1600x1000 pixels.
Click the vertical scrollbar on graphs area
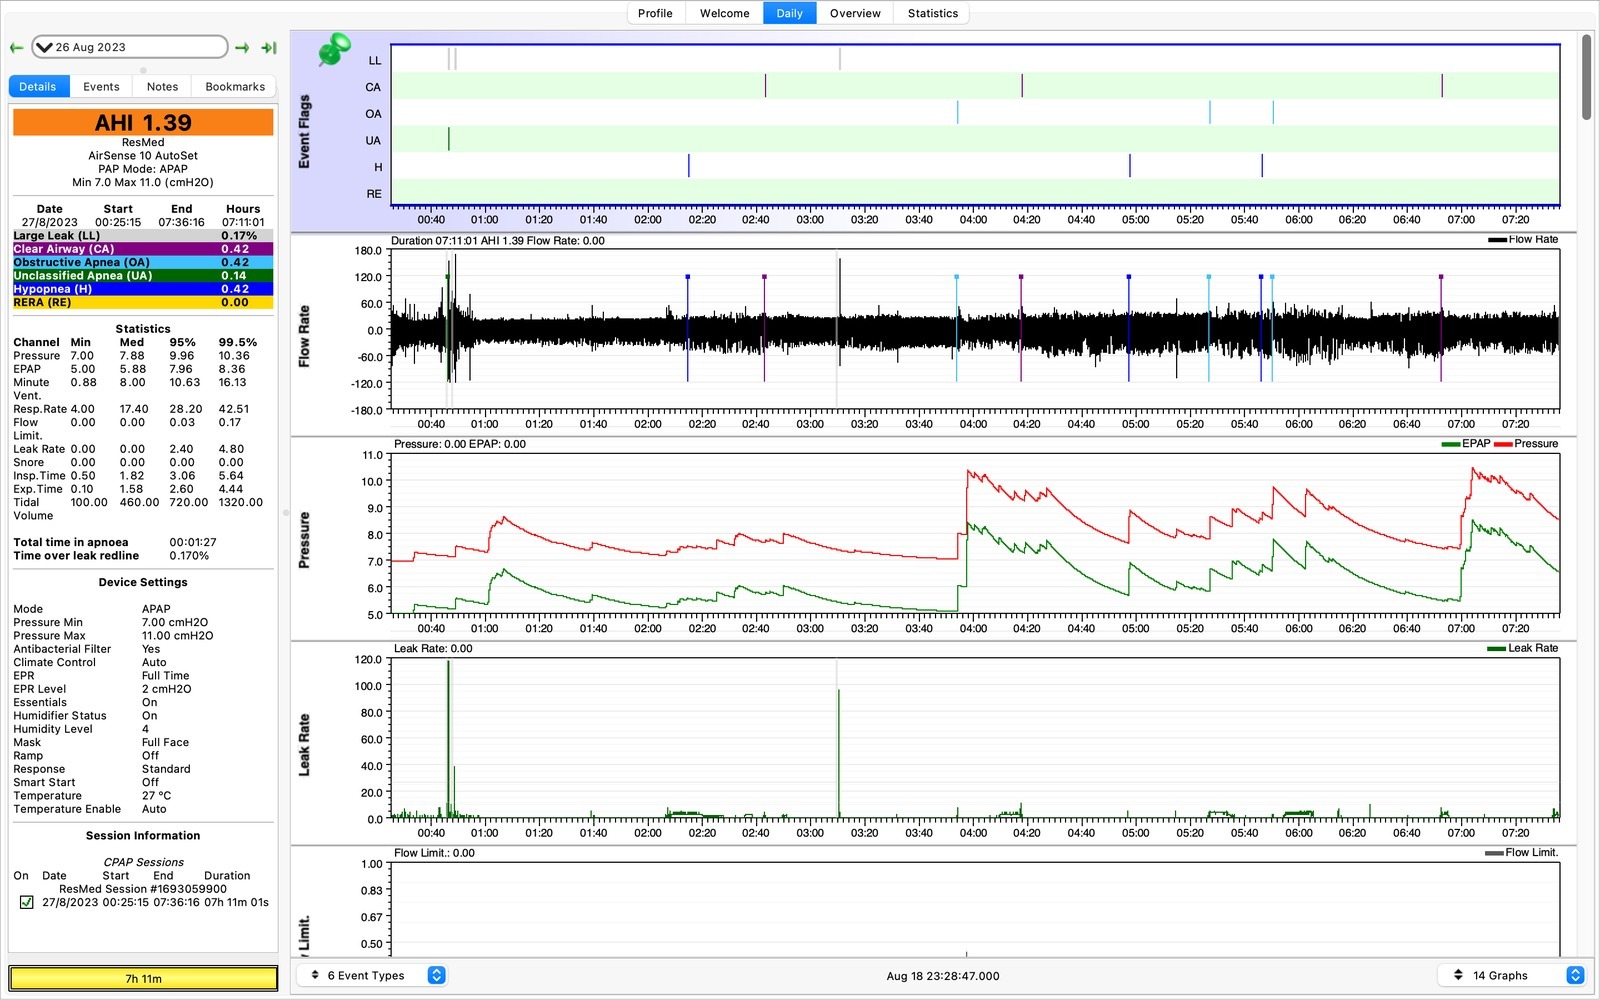[x=1586, y=77]
